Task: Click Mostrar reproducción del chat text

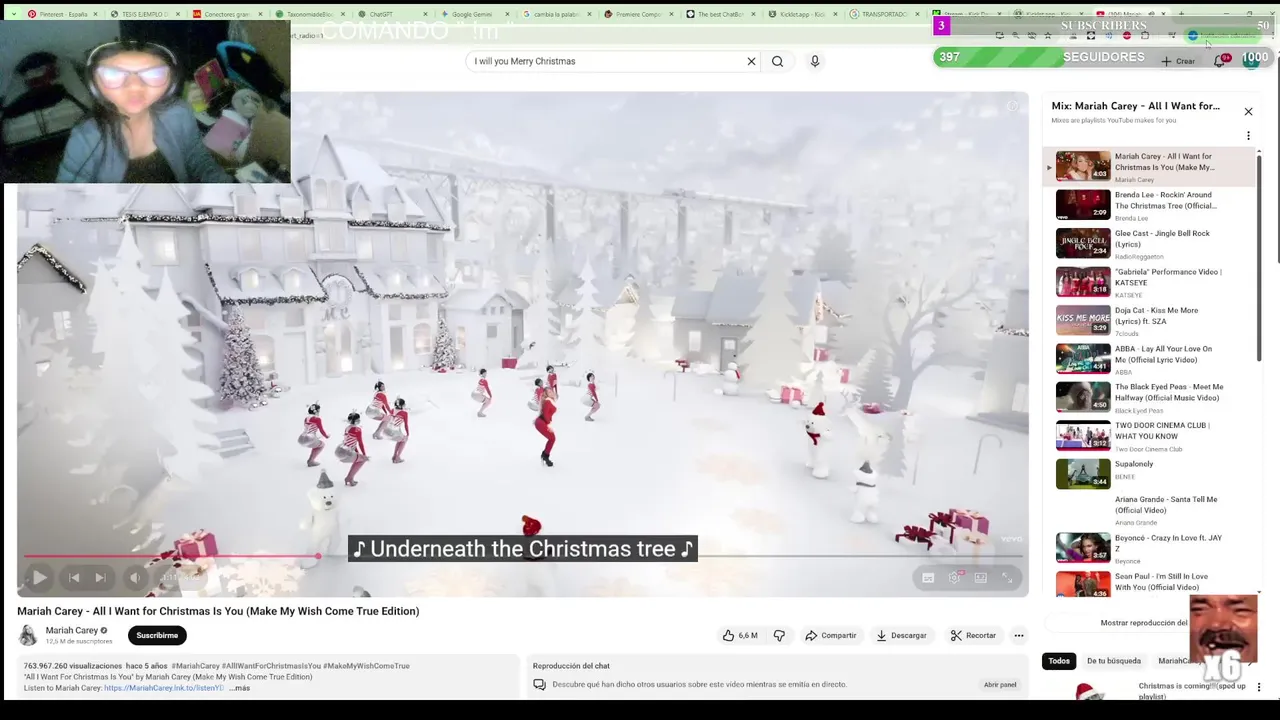Action: pos(1144,623)
